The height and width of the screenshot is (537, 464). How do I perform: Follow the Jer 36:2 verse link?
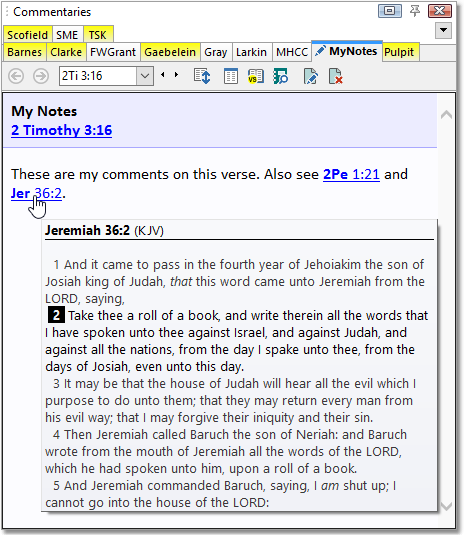(36, 193)
